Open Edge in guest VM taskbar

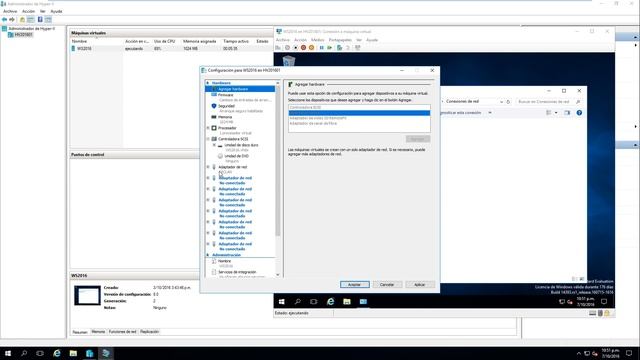point(331,302)
